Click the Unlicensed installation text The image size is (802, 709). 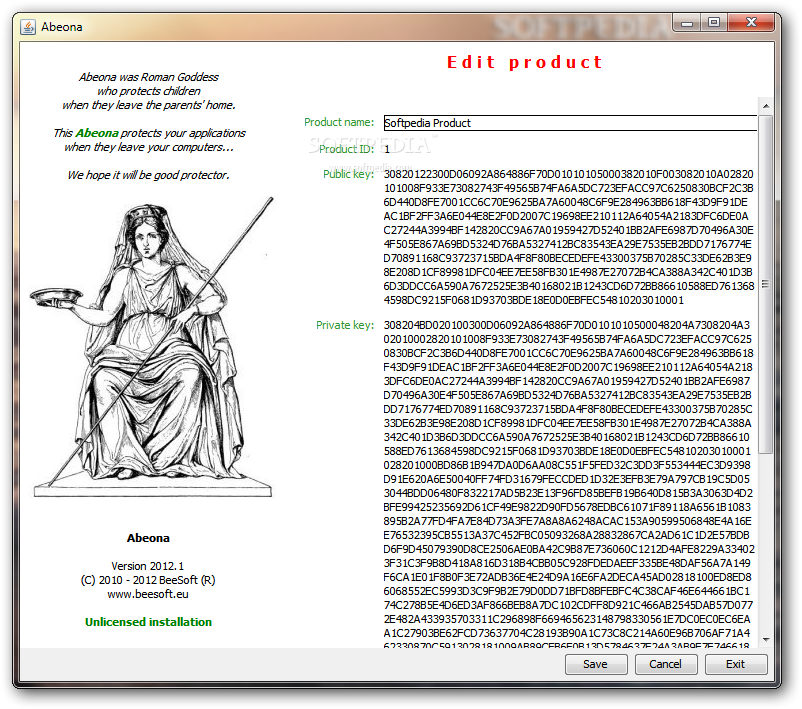pos(148,622)
